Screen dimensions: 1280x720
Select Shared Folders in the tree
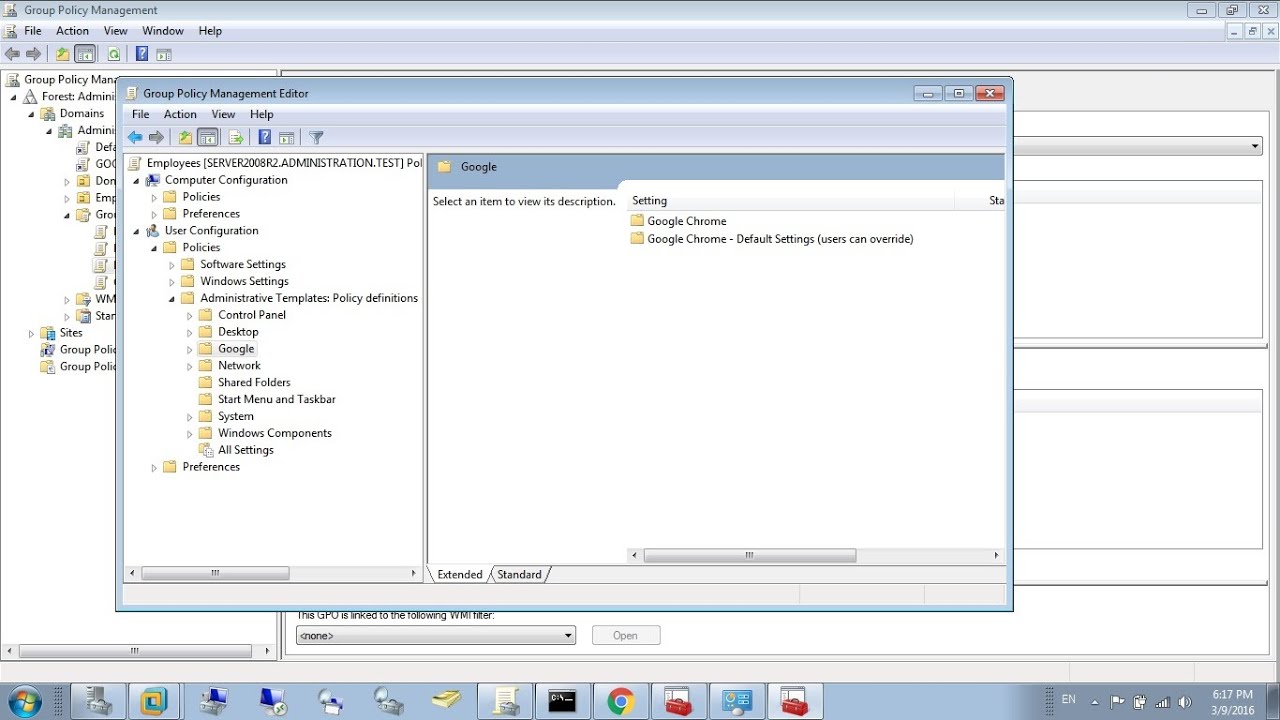tap(254, 383)
